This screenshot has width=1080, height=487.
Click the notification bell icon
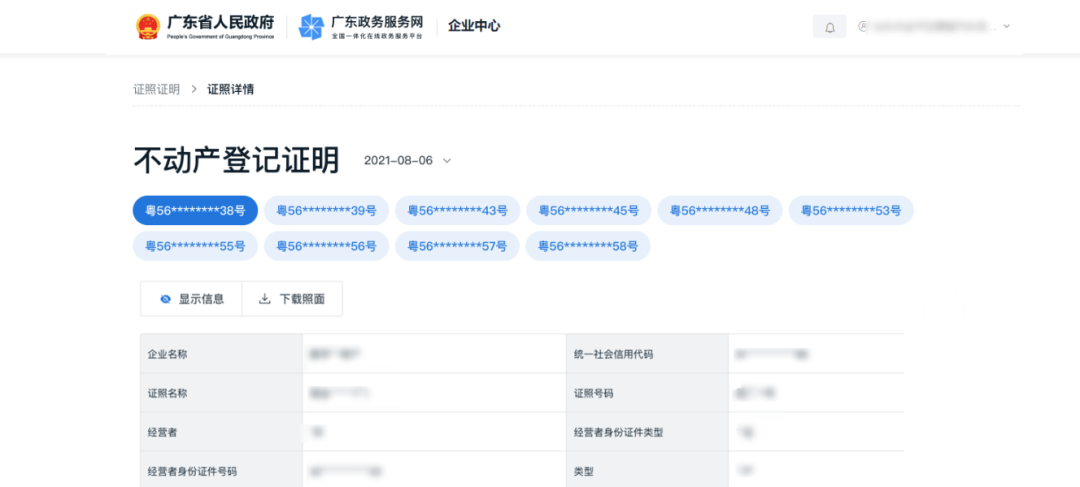(829, 27)
